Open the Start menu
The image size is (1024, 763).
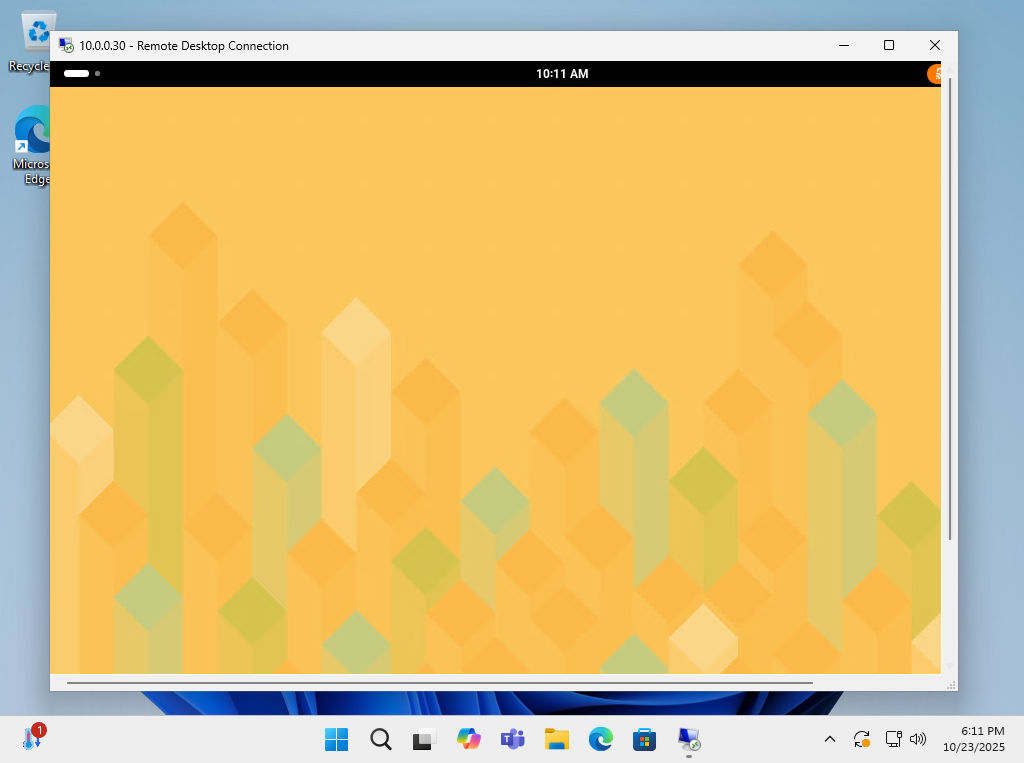pos(336,739)
